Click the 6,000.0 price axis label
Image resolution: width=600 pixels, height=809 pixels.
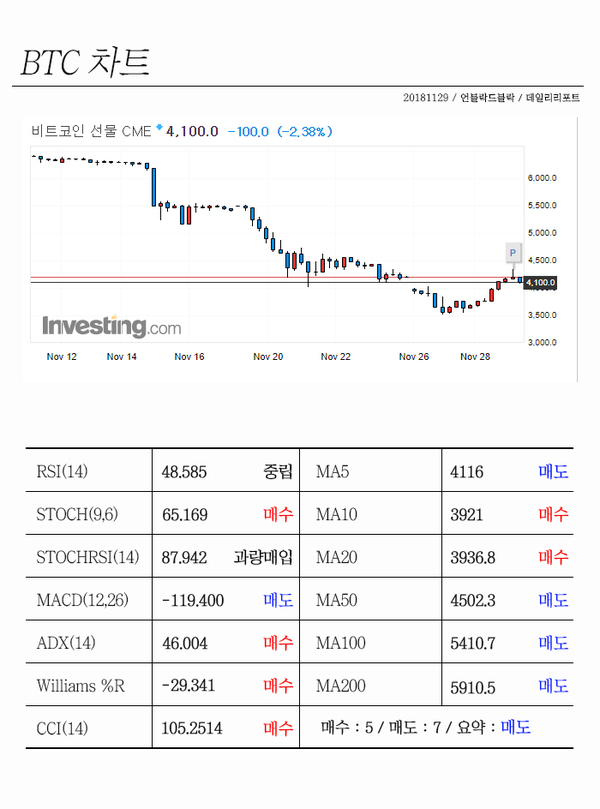pos(542,178)
